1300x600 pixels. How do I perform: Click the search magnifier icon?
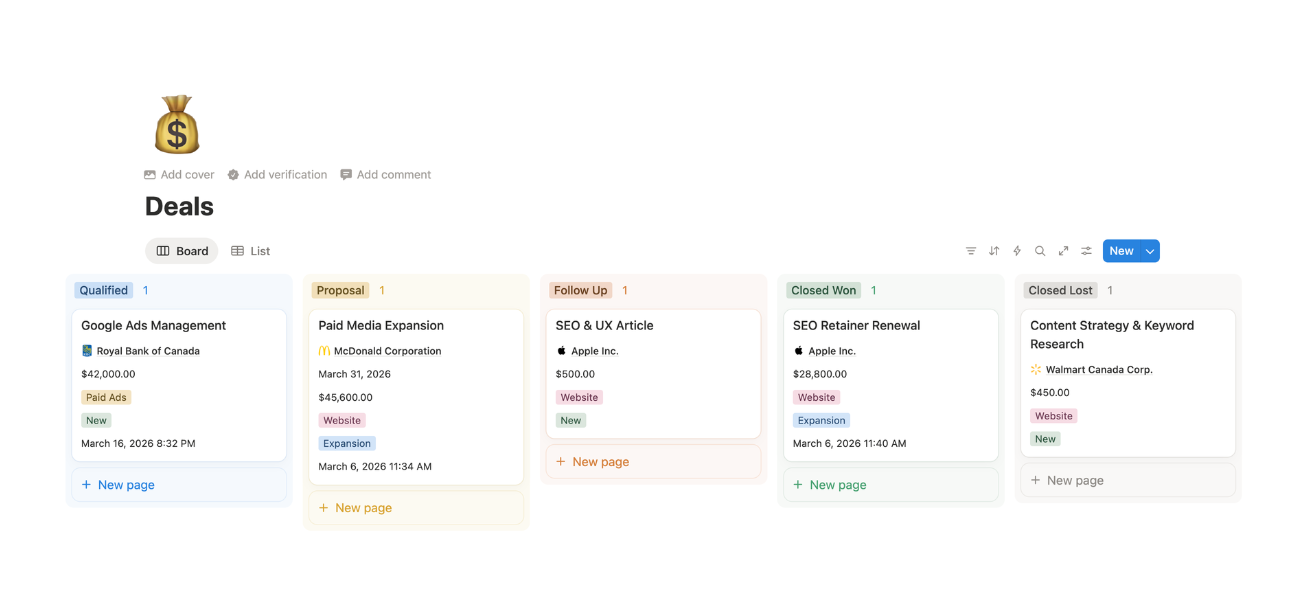coord(1040,251)
